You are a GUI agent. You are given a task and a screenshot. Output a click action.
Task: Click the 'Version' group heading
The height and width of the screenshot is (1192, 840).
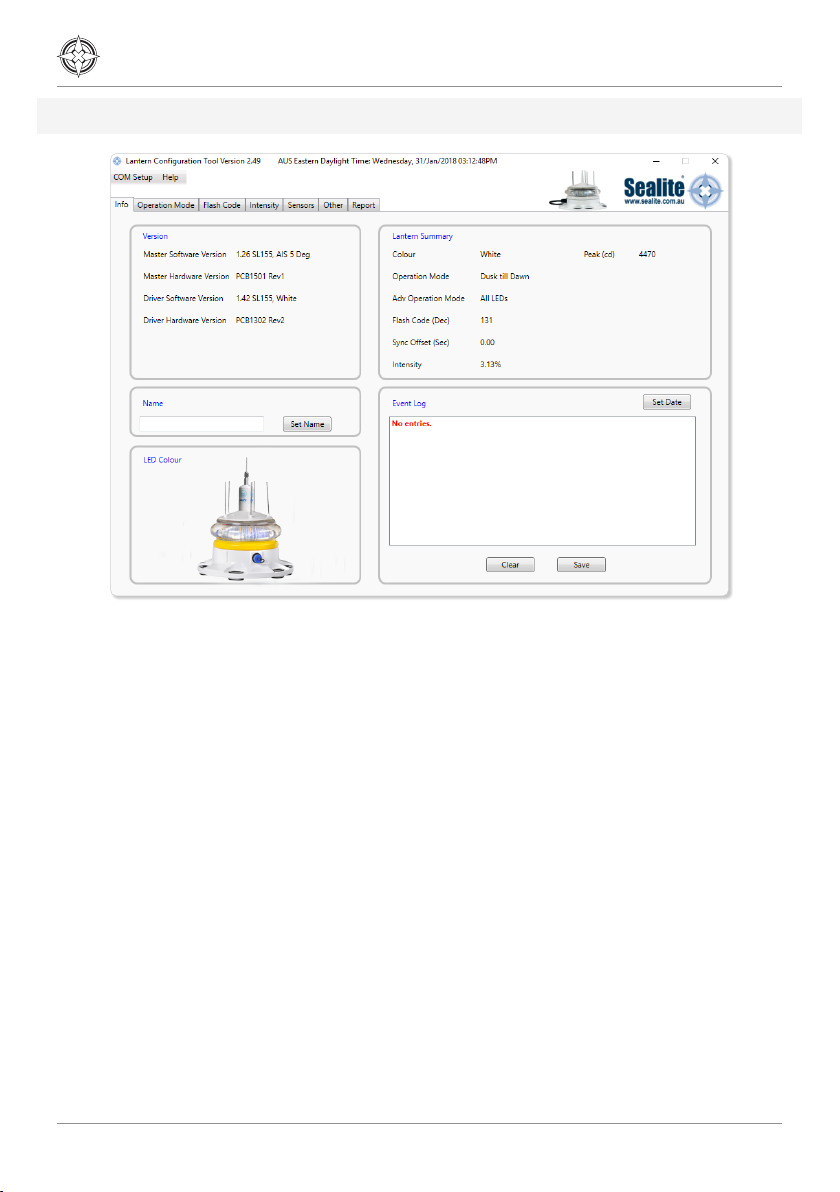pos(155,236)
